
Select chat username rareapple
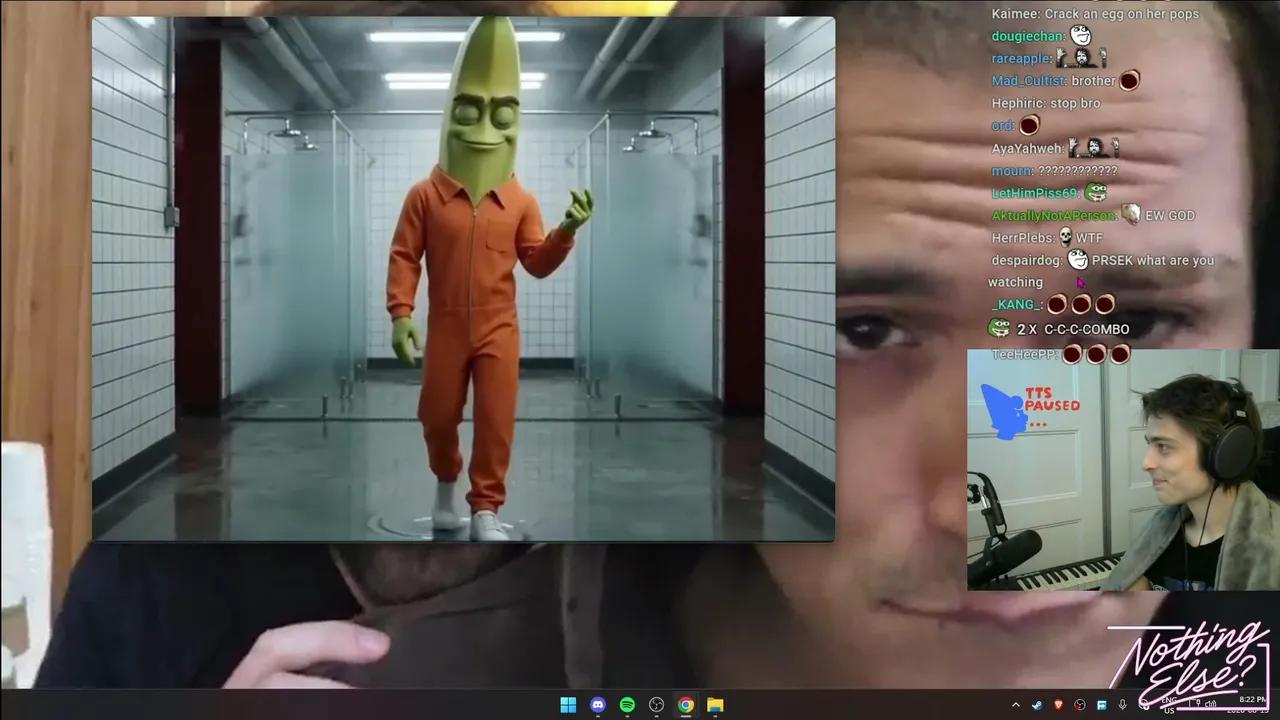click(1020, 59)
